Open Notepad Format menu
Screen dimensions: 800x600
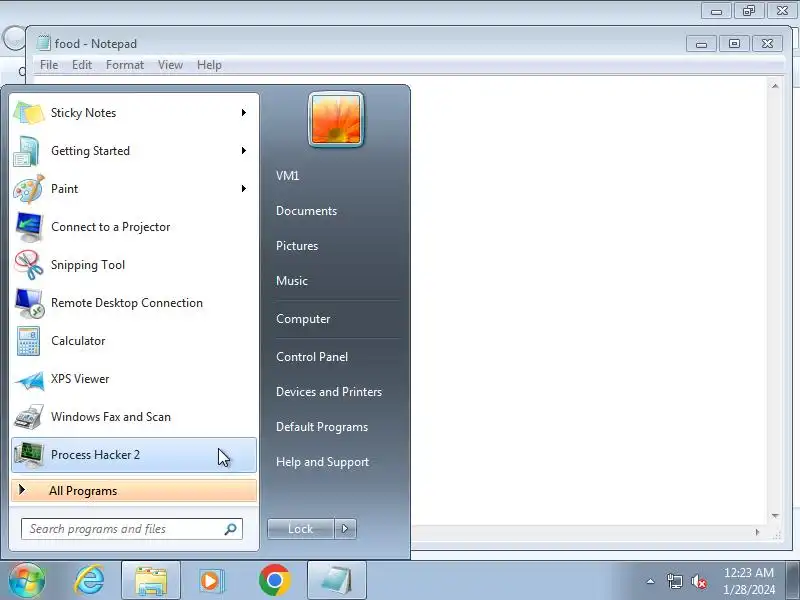pyautogui.click(x=125, y=65)
